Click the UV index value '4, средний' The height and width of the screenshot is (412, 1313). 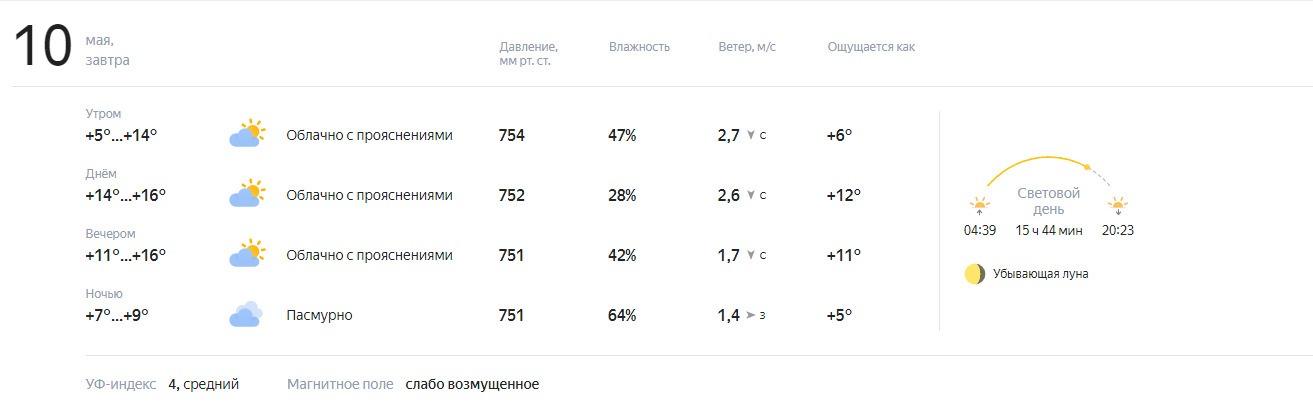(203, 384)
